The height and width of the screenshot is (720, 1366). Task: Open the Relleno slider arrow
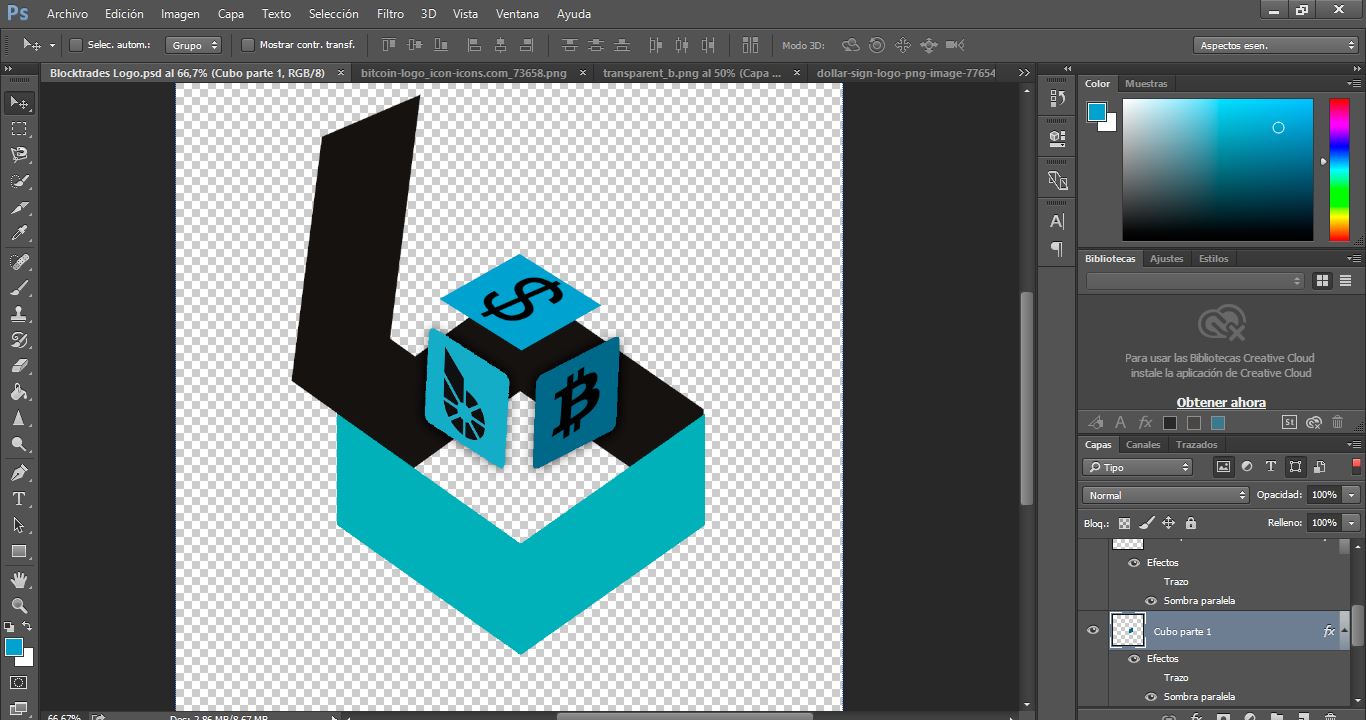tap(1352, 523)
